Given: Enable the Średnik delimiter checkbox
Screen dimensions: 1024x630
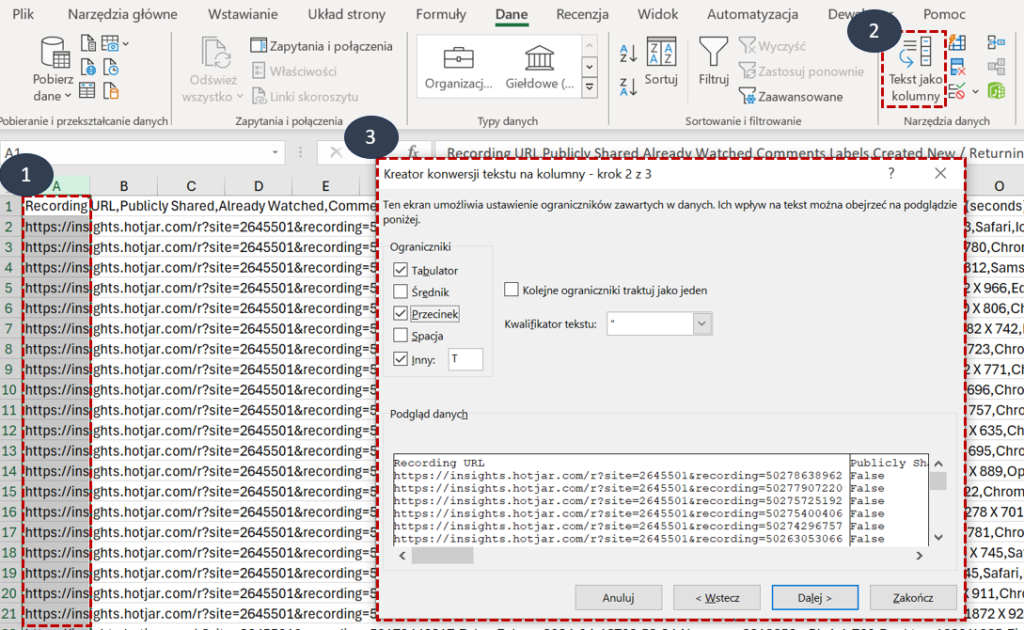Looking at the screenshot, I should [401, 292].
